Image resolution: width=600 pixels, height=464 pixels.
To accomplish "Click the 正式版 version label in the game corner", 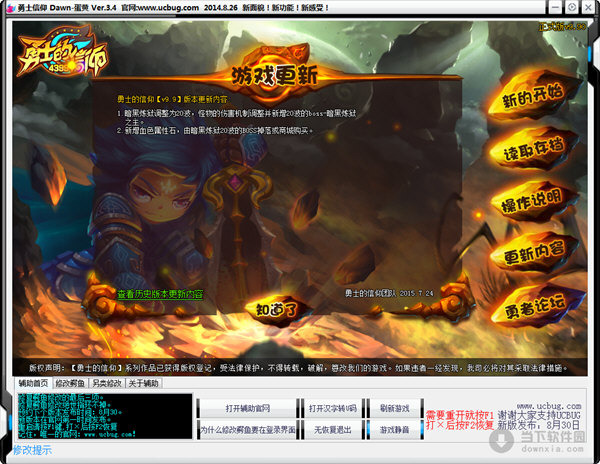I will [x=562, y=27].
